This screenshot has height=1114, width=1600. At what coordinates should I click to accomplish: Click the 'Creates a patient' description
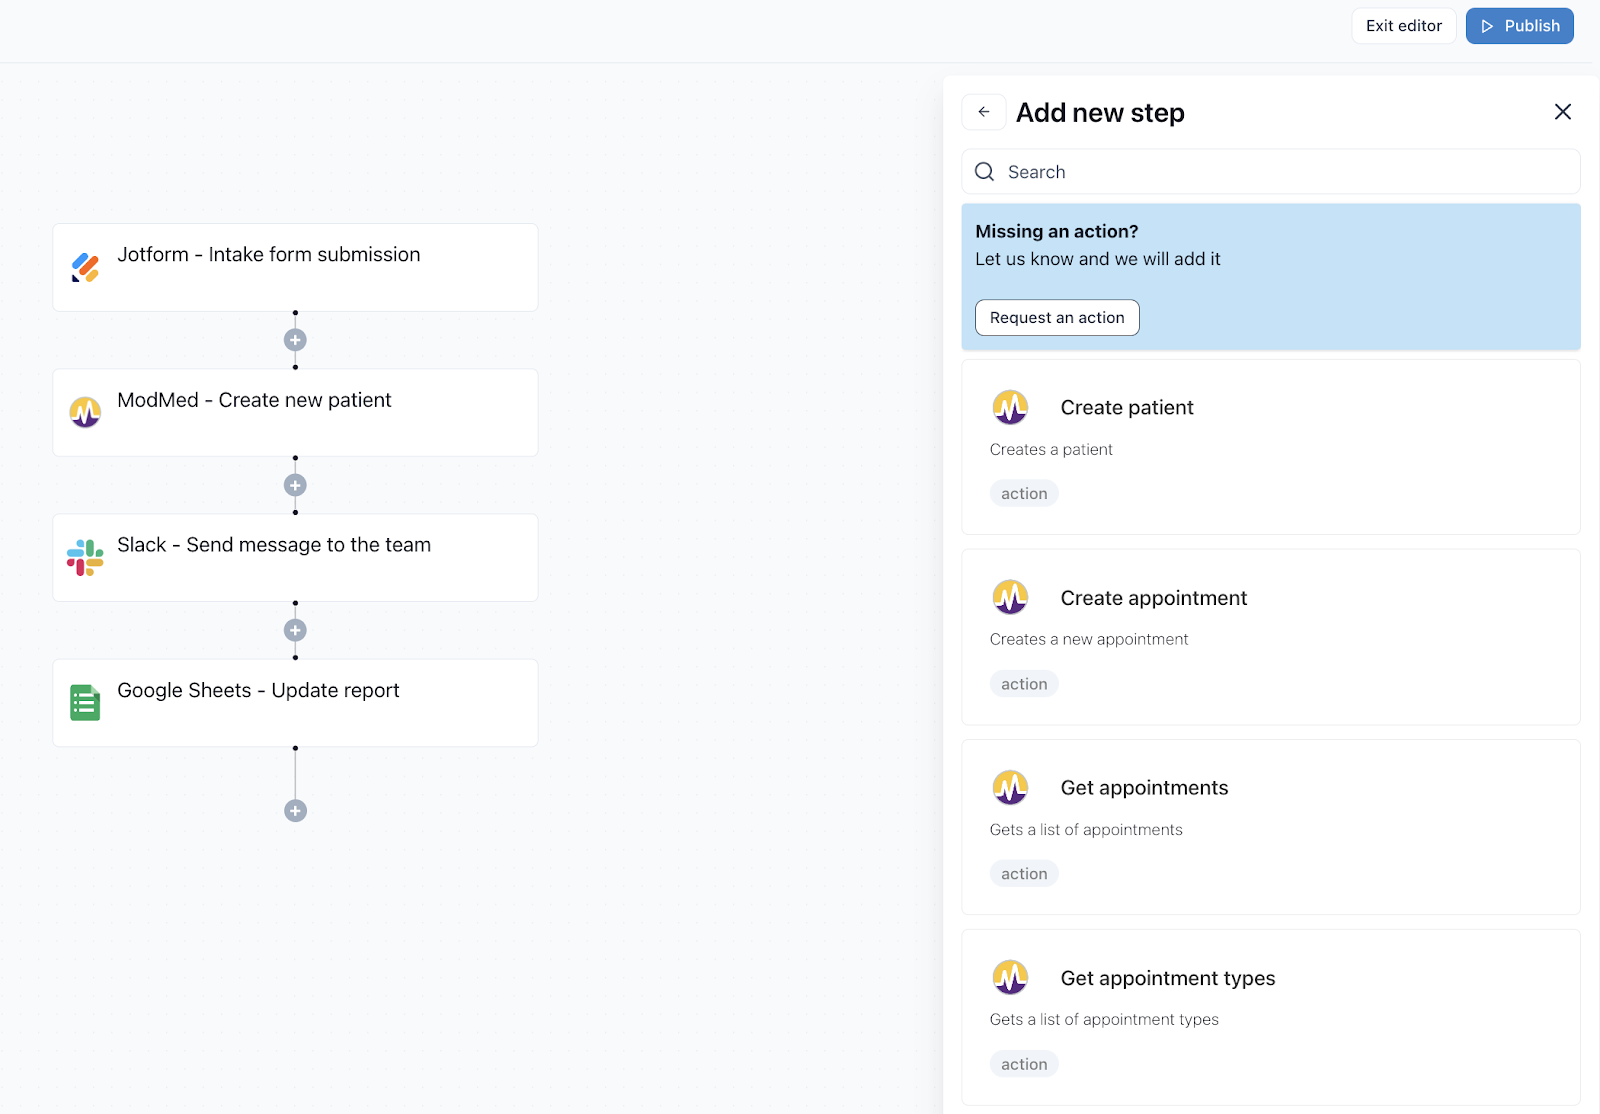(1051, 450)
